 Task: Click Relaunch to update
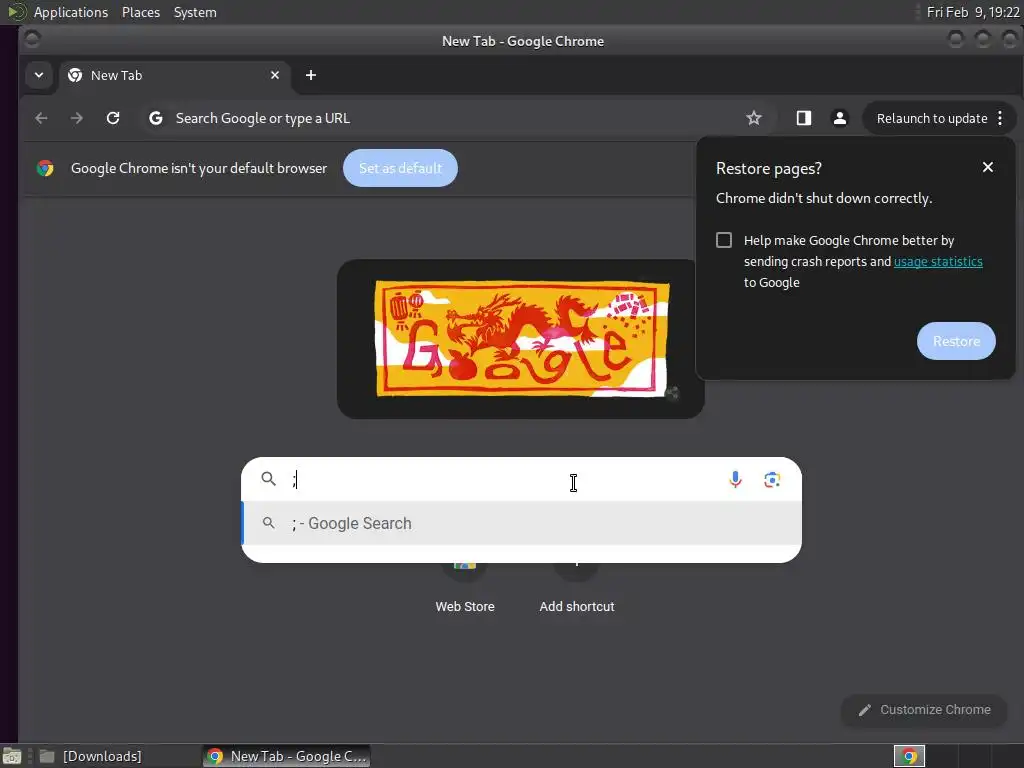(931, 118)
